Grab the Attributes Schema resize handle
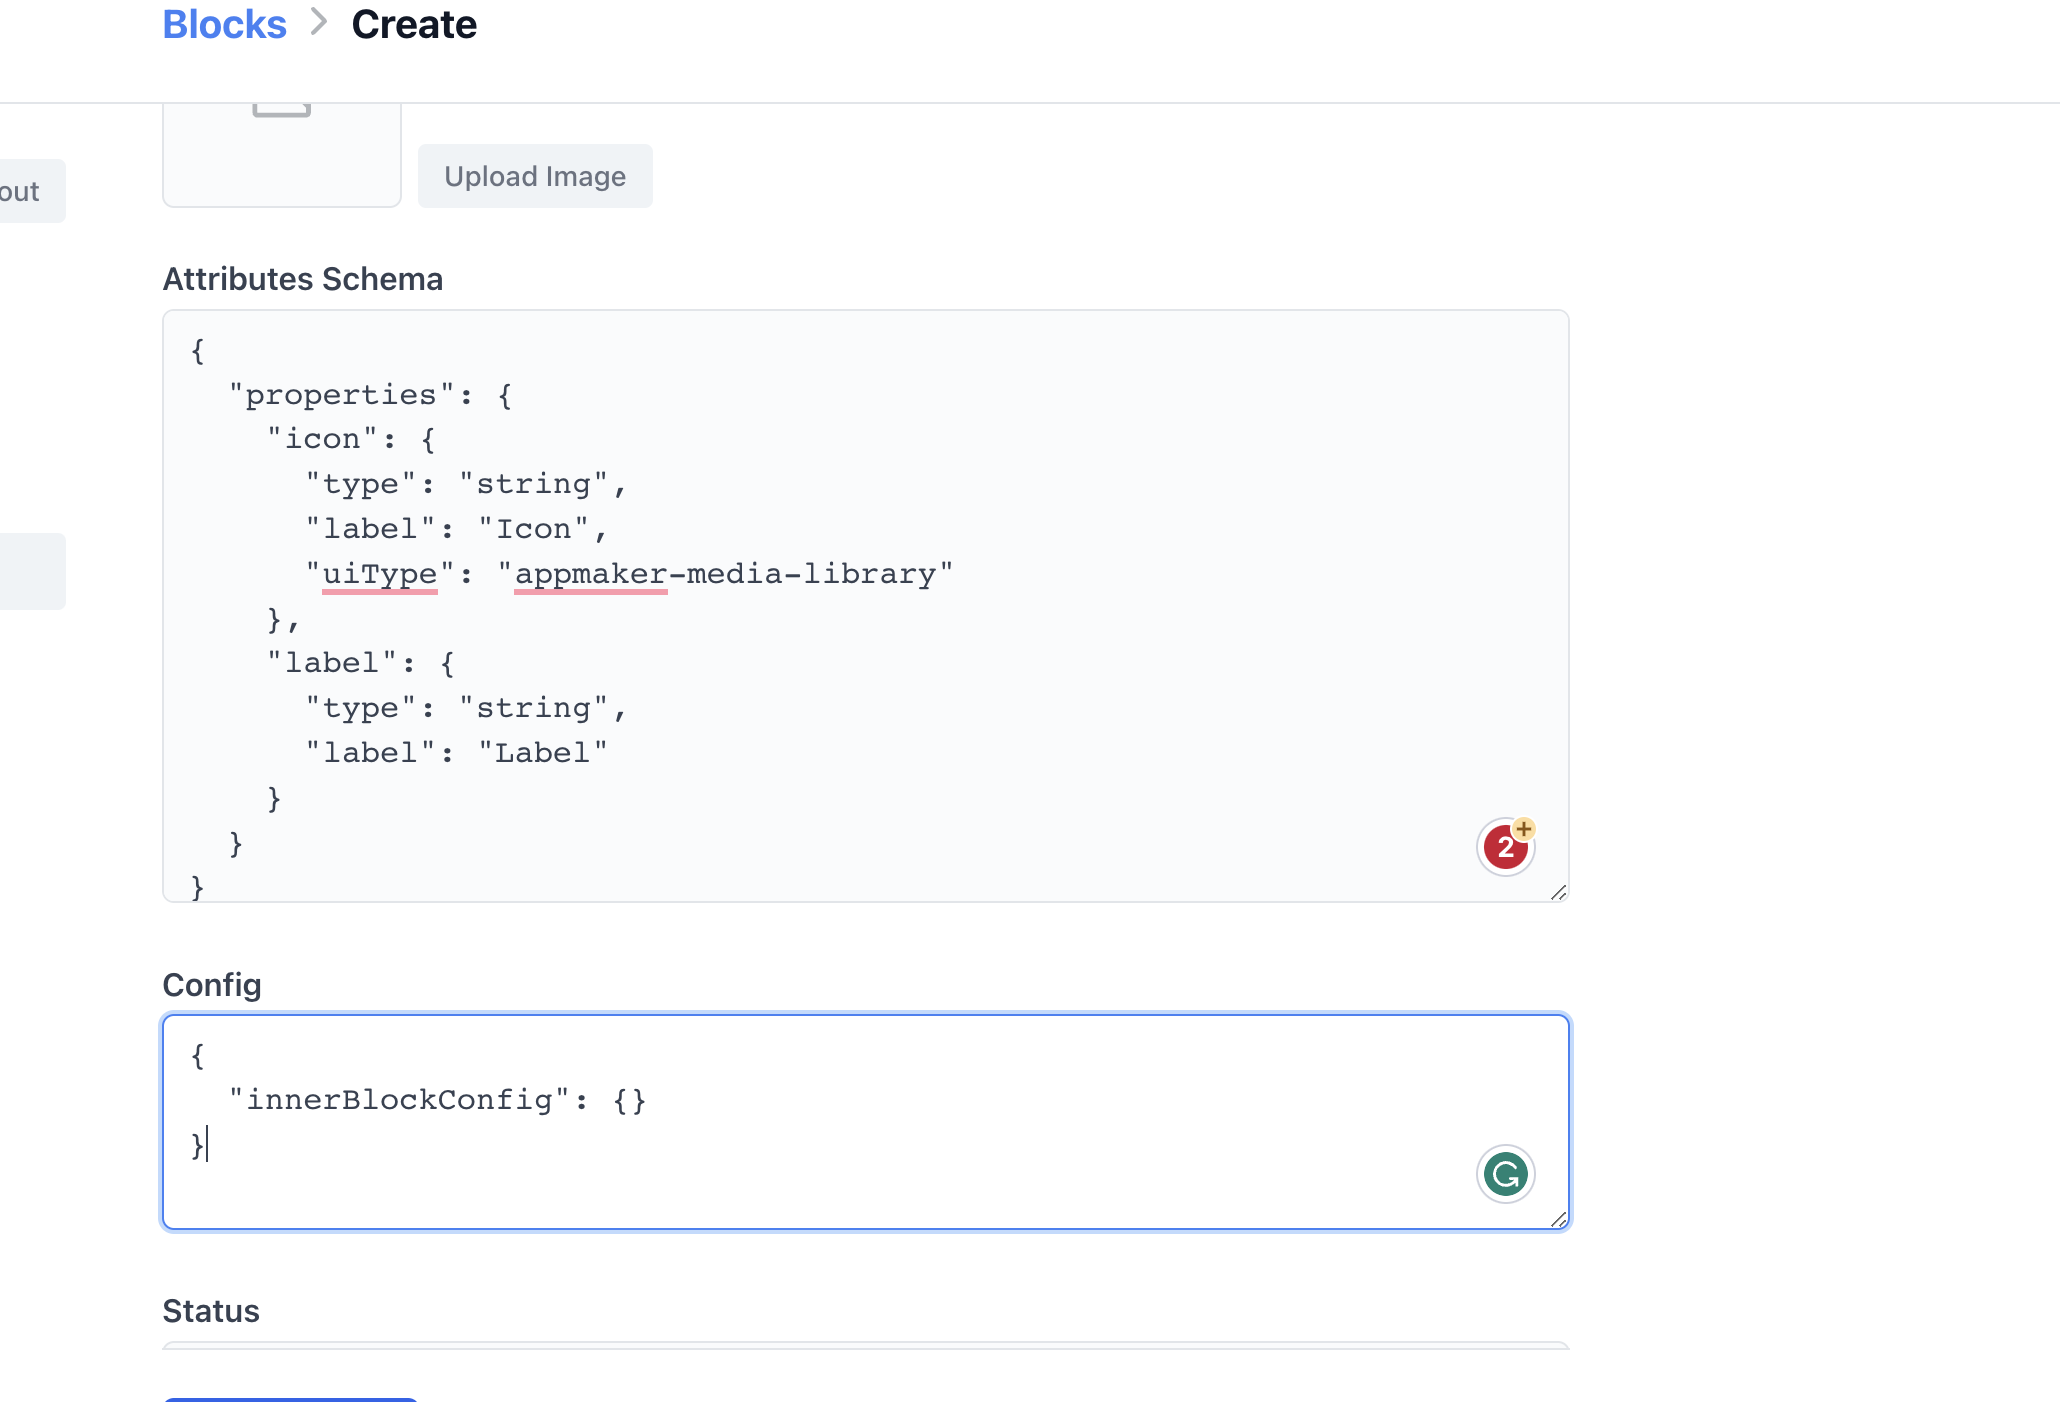Image resolution: width=2060 pixels, height=1402 pixels. click(x=1558, y=892)
